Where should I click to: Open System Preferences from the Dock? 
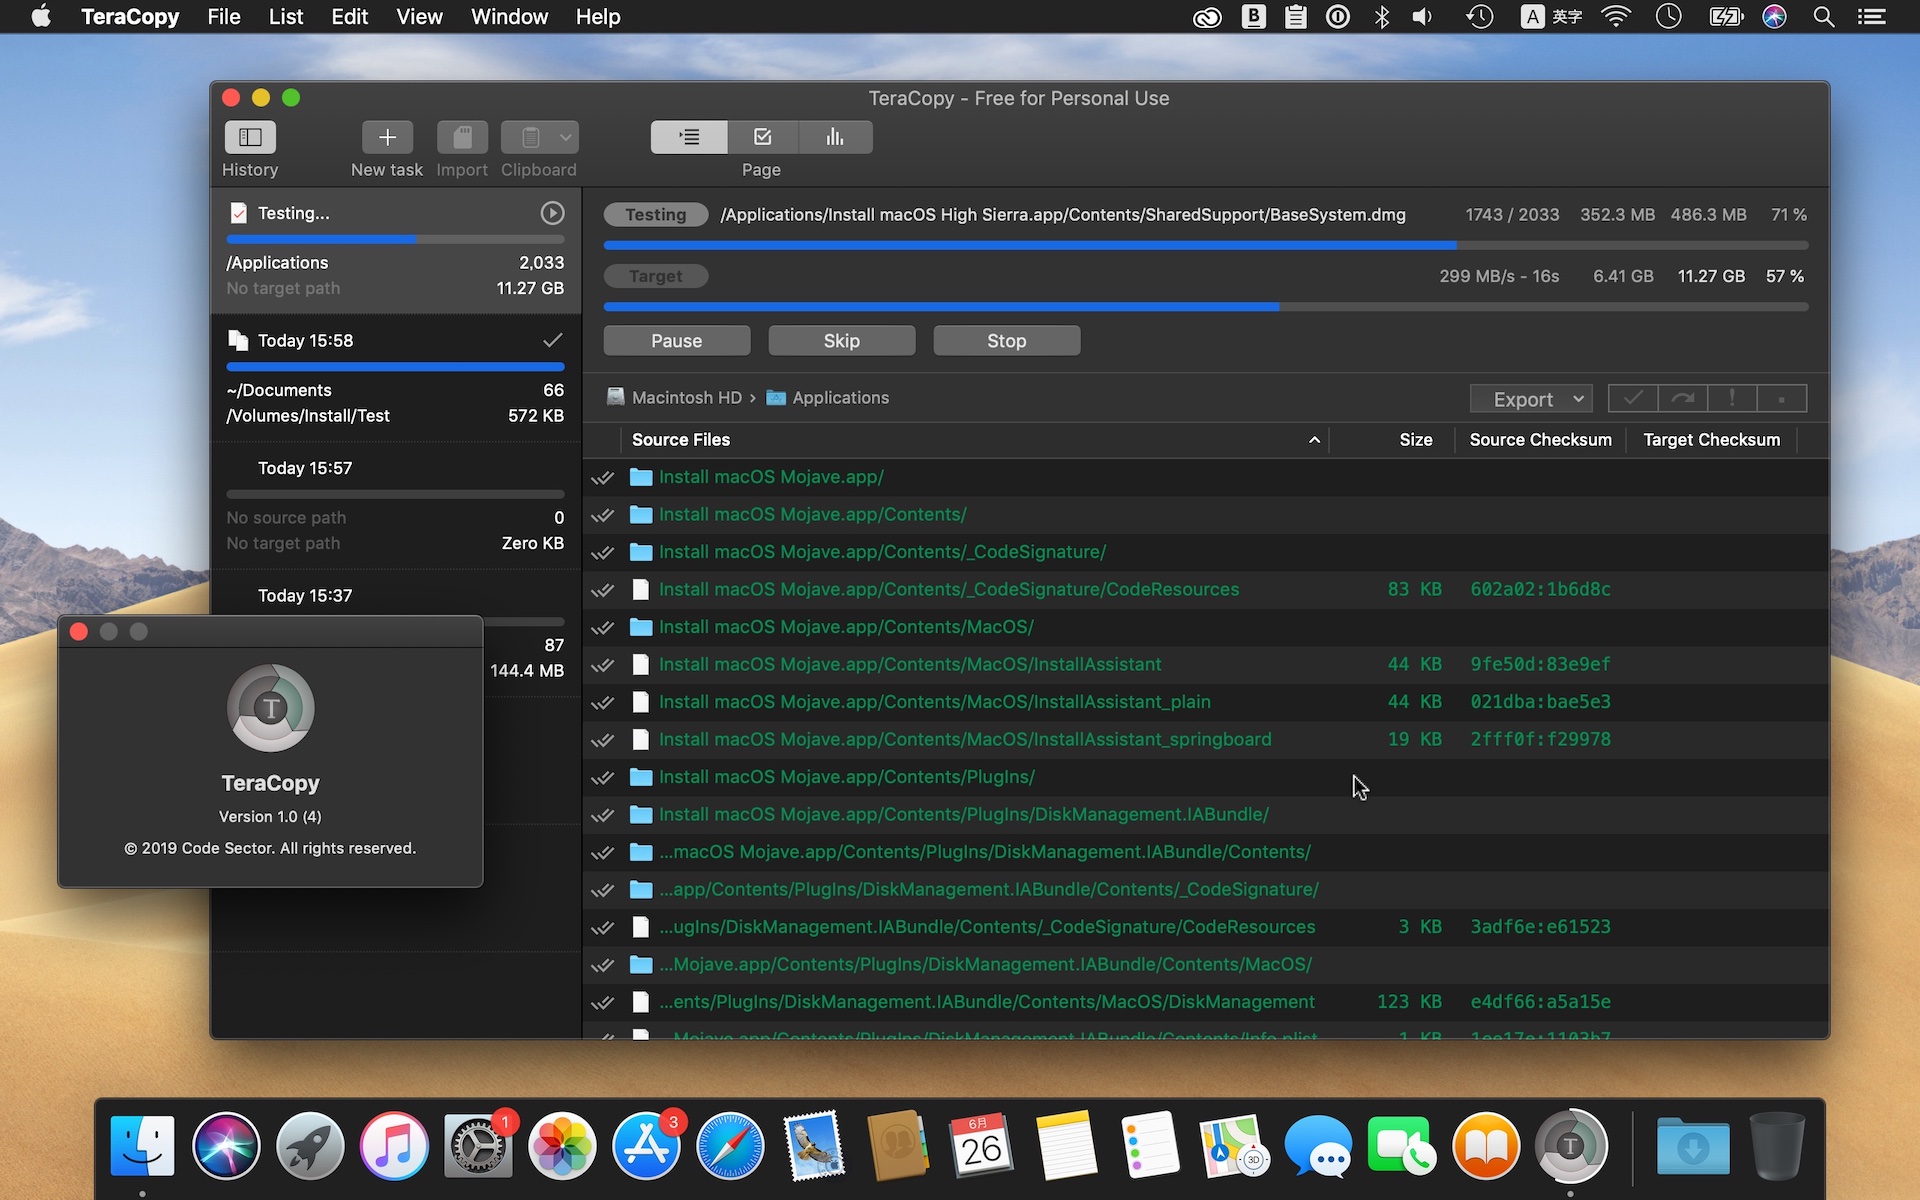[478, 1146]
